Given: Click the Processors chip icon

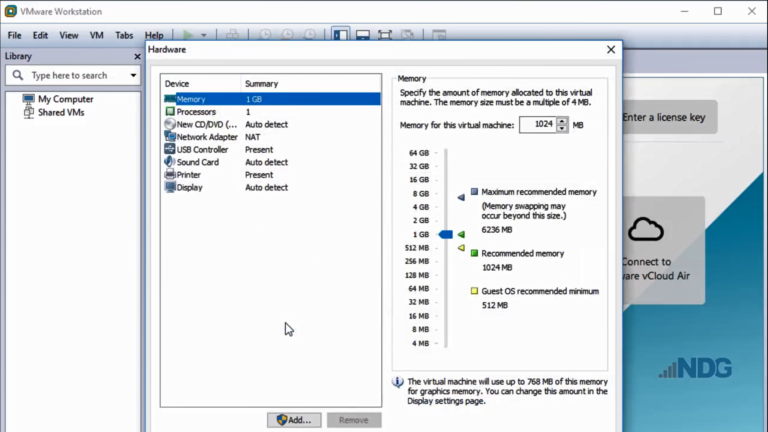Looking at the screenshot, I should (170, 112).
